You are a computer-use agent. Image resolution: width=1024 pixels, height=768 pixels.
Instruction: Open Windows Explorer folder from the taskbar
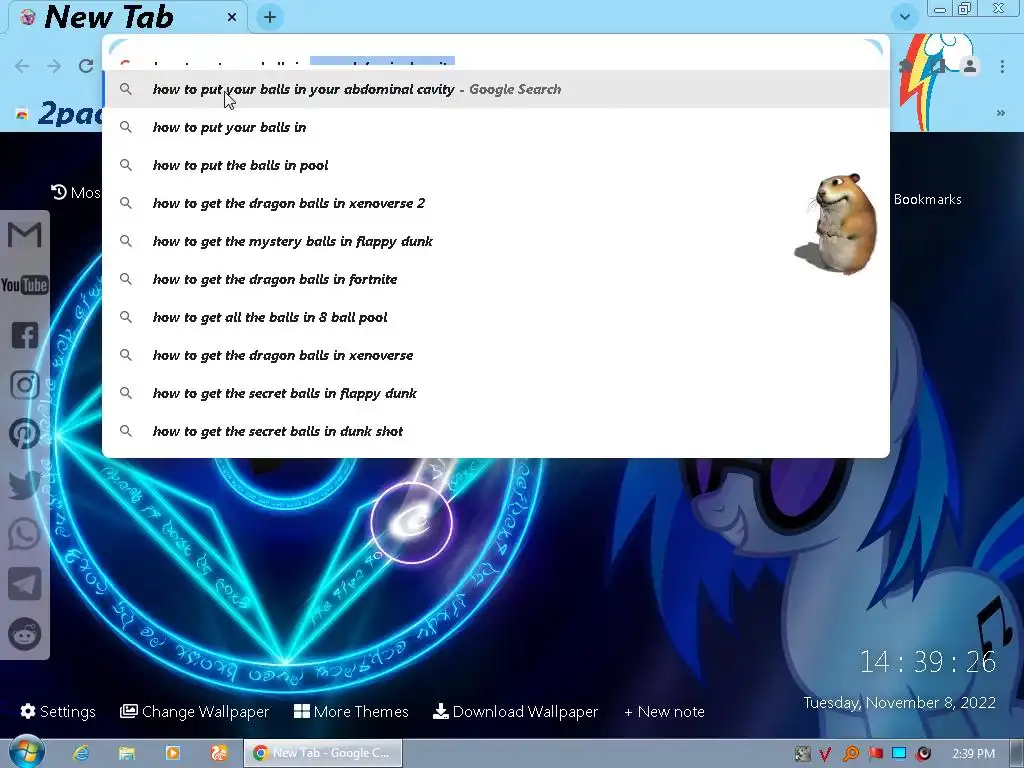pos(127,753)
